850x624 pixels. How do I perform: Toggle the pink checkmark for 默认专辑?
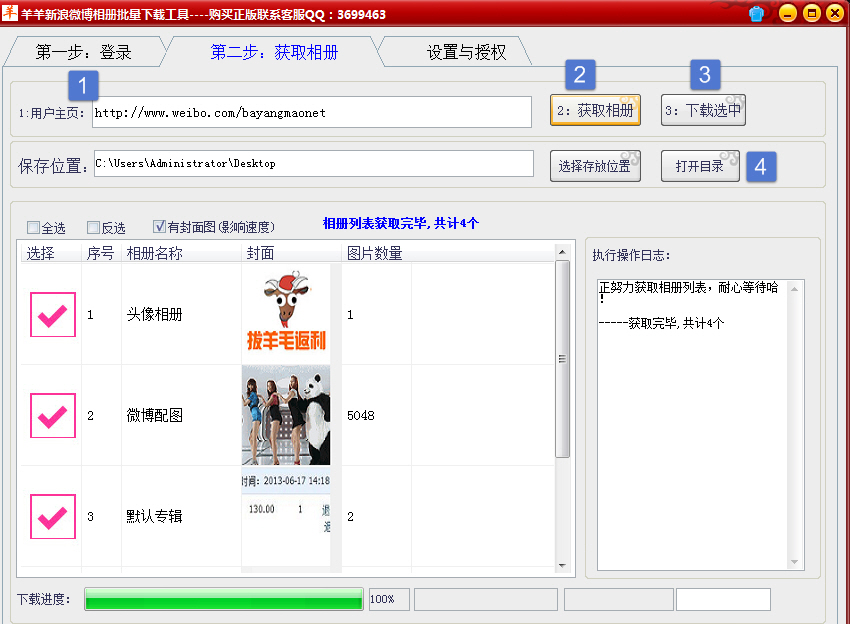[x=52, y=517]
